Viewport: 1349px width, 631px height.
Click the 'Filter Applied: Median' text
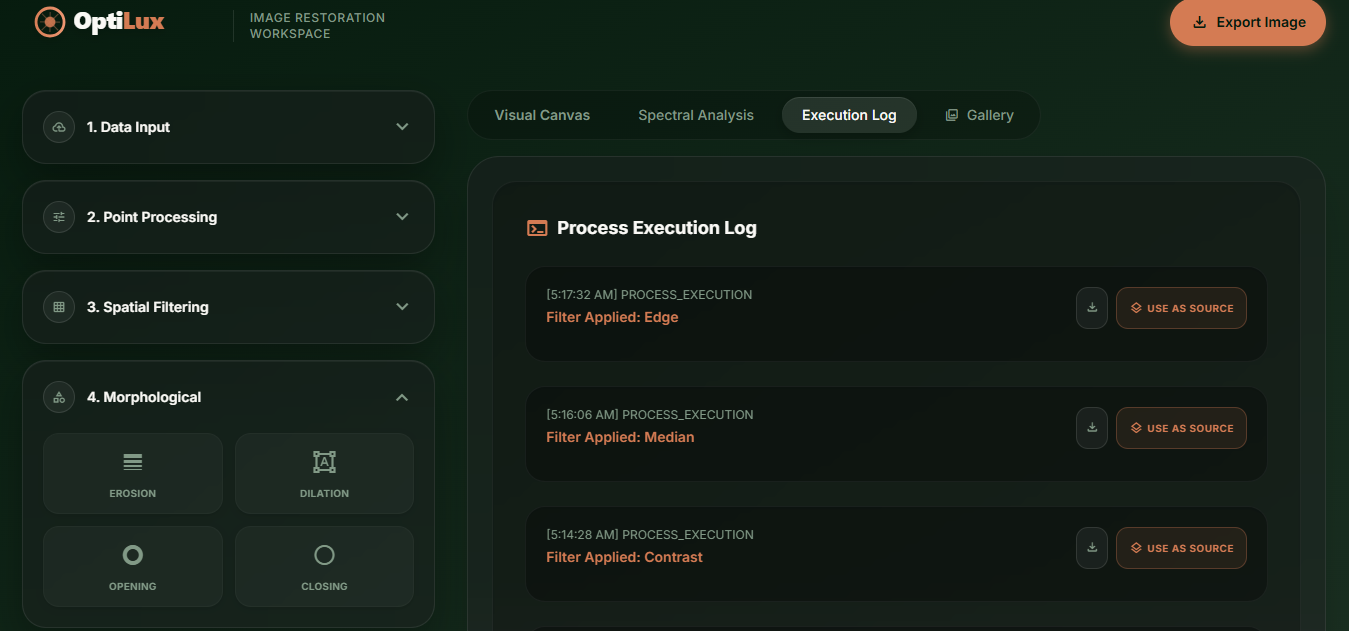click(x=620, y=437)
